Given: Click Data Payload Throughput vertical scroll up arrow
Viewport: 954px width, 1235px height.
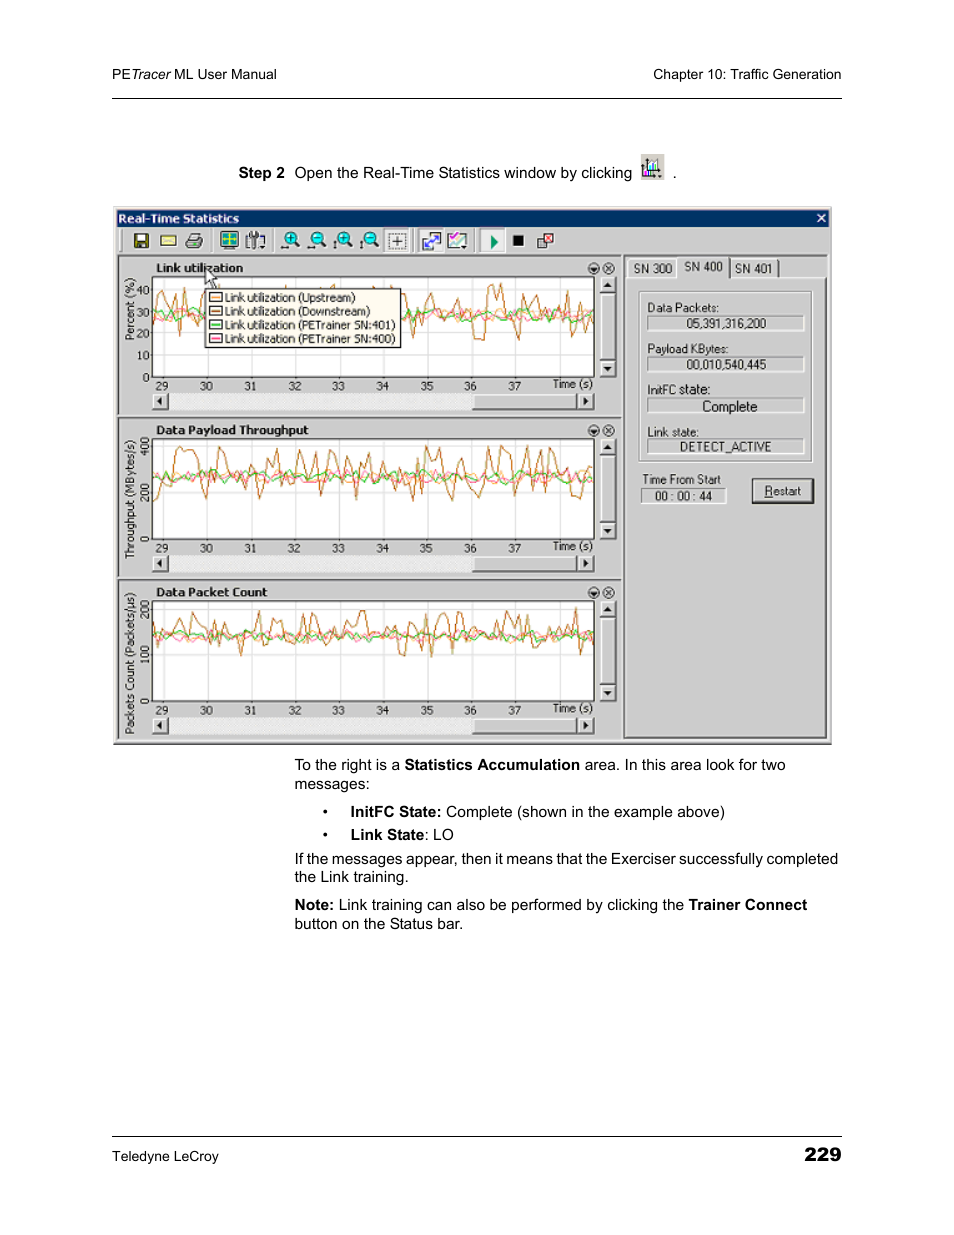Looking at the screenshot, I should [x=608, y=448].
